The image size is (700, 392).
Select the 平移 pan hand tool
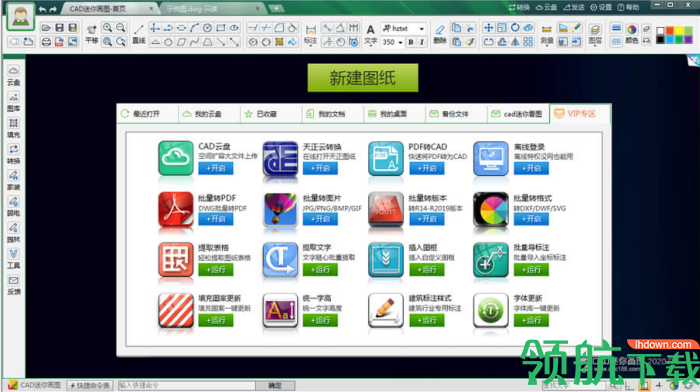92,34
